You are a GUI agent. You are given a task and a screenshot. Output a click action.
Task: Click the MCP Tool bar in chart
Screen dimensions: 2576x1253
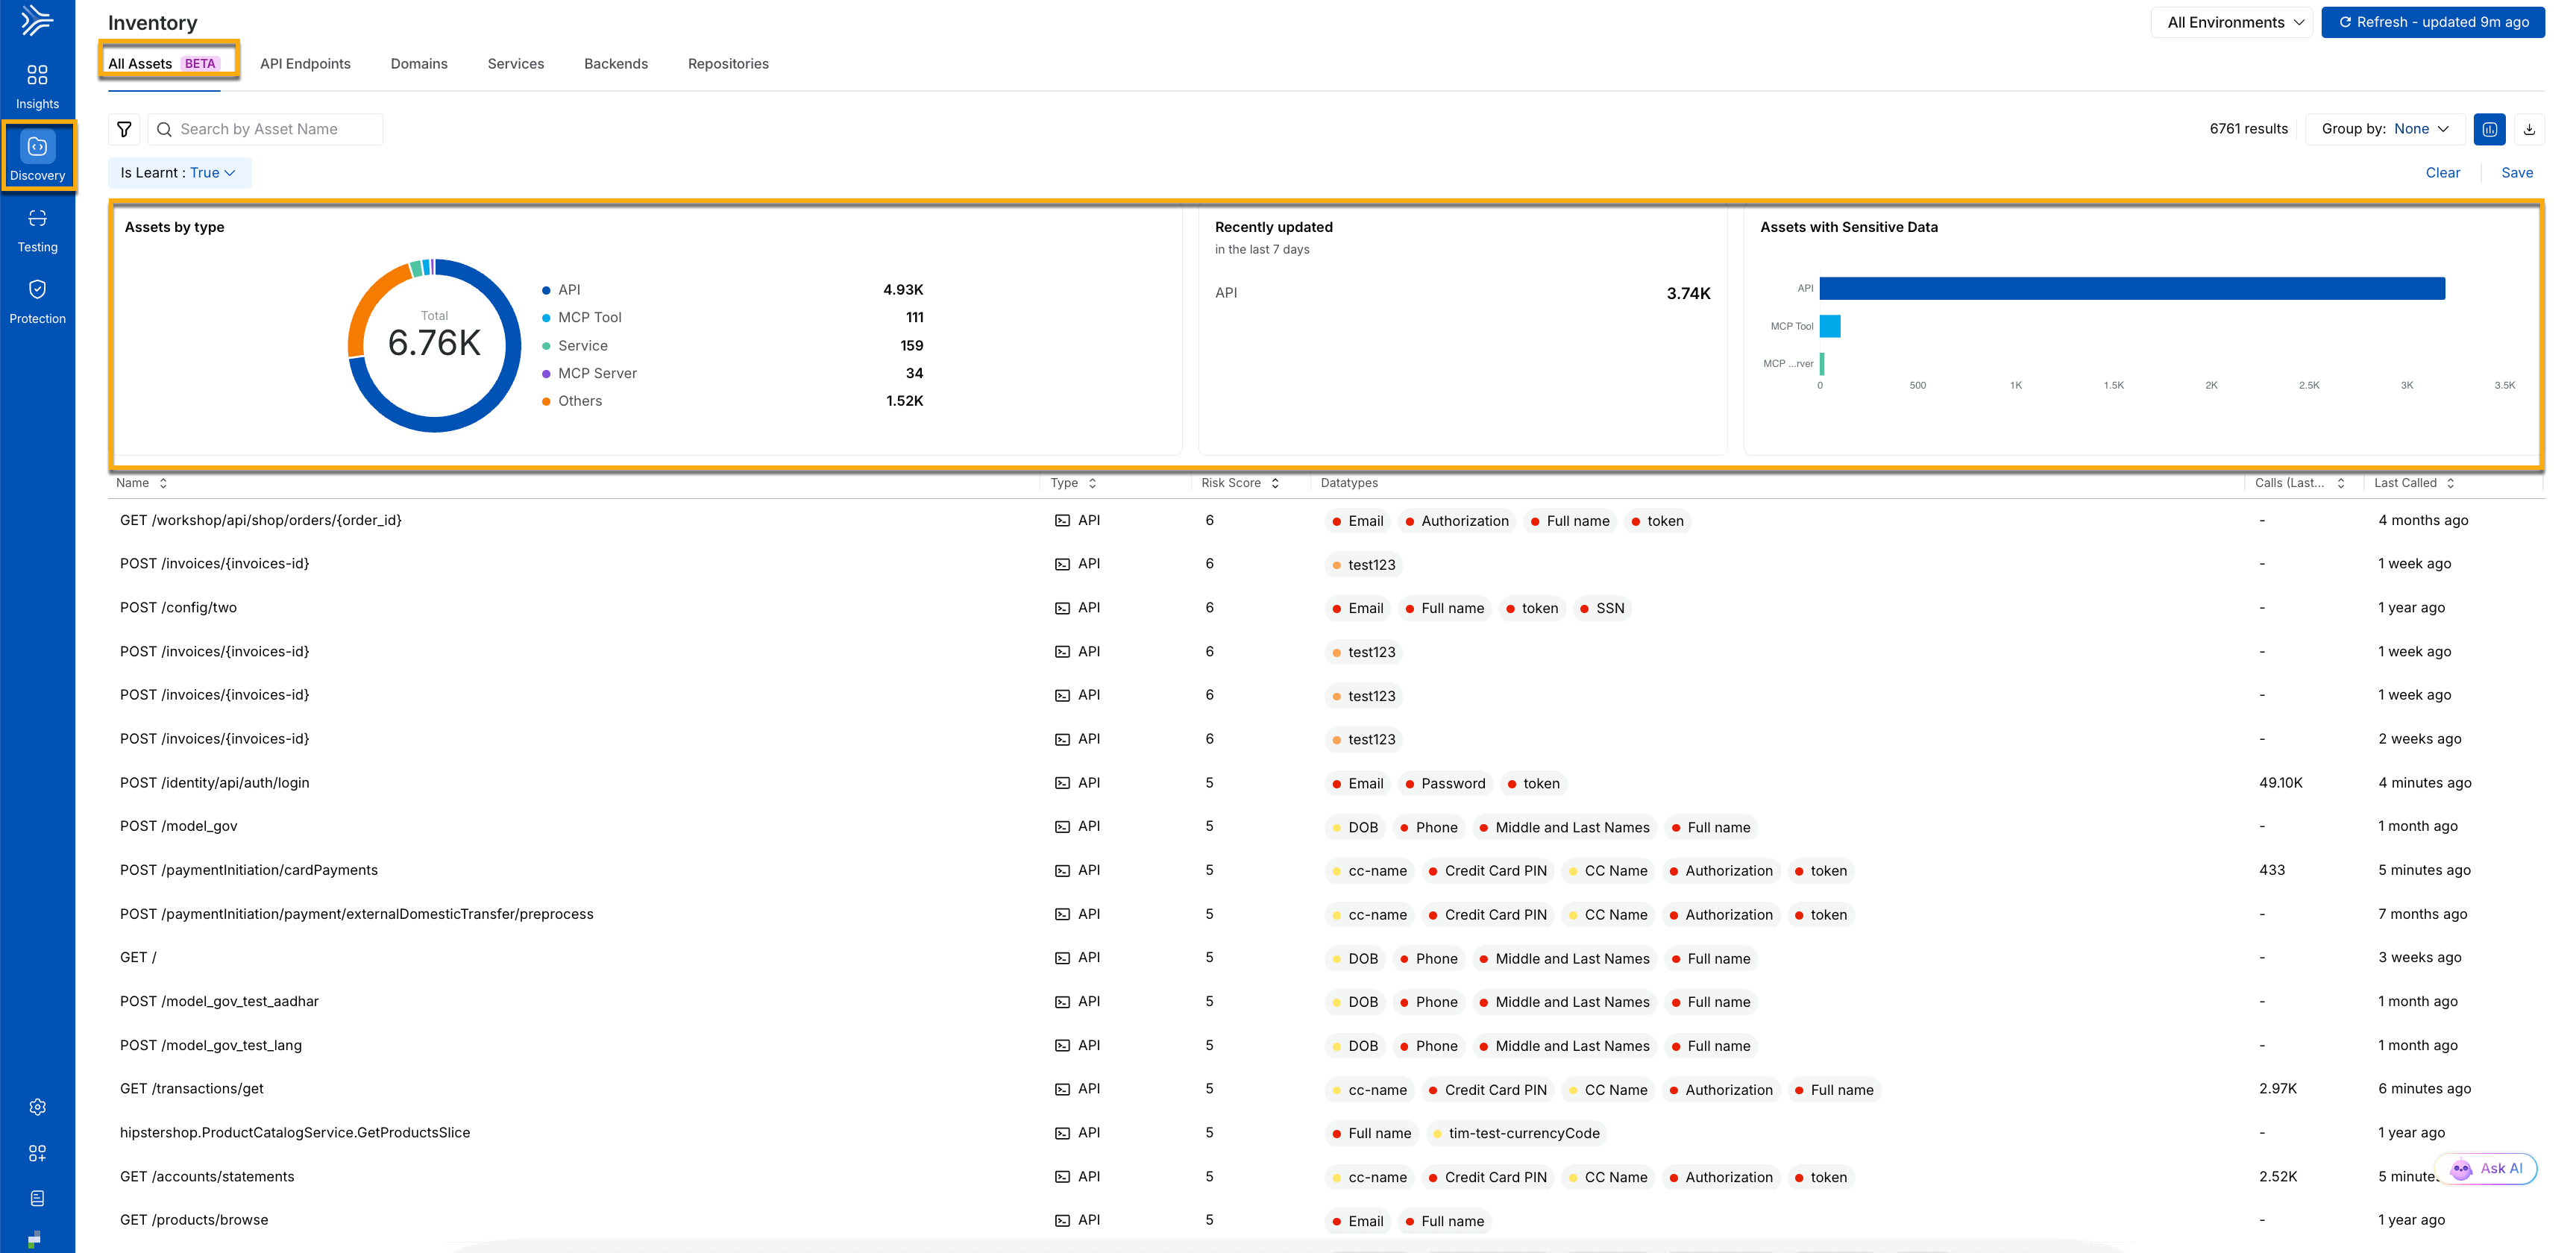tap(1830, 326)
